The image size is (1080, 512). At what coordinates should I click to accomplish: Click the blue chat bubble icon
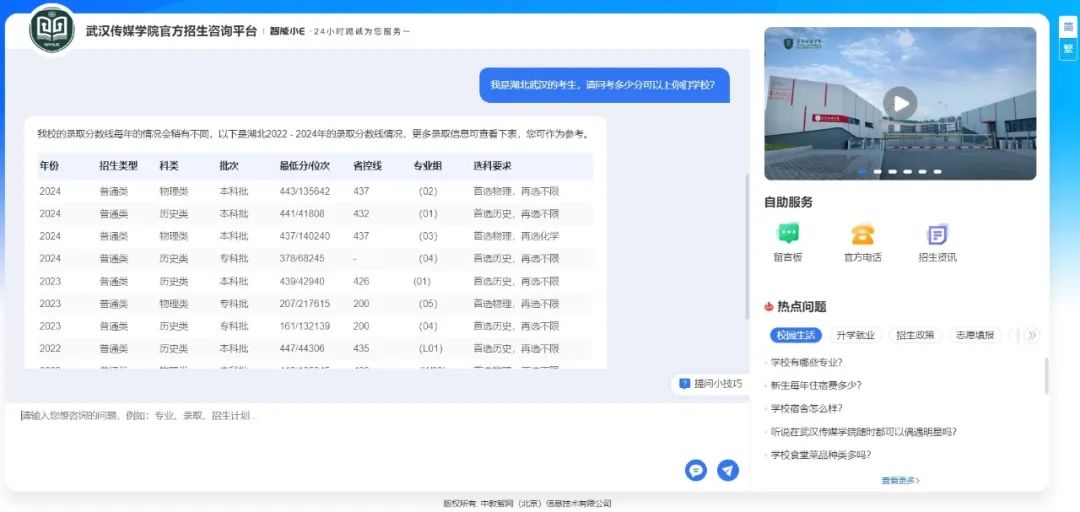click(696, 470)
